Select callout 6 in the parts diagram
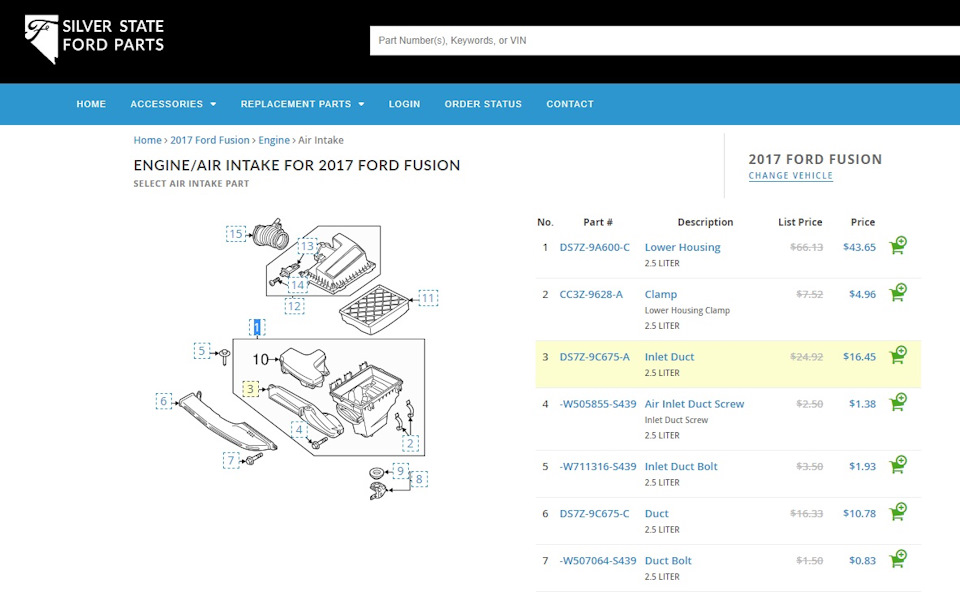 (x=163, y=402)
